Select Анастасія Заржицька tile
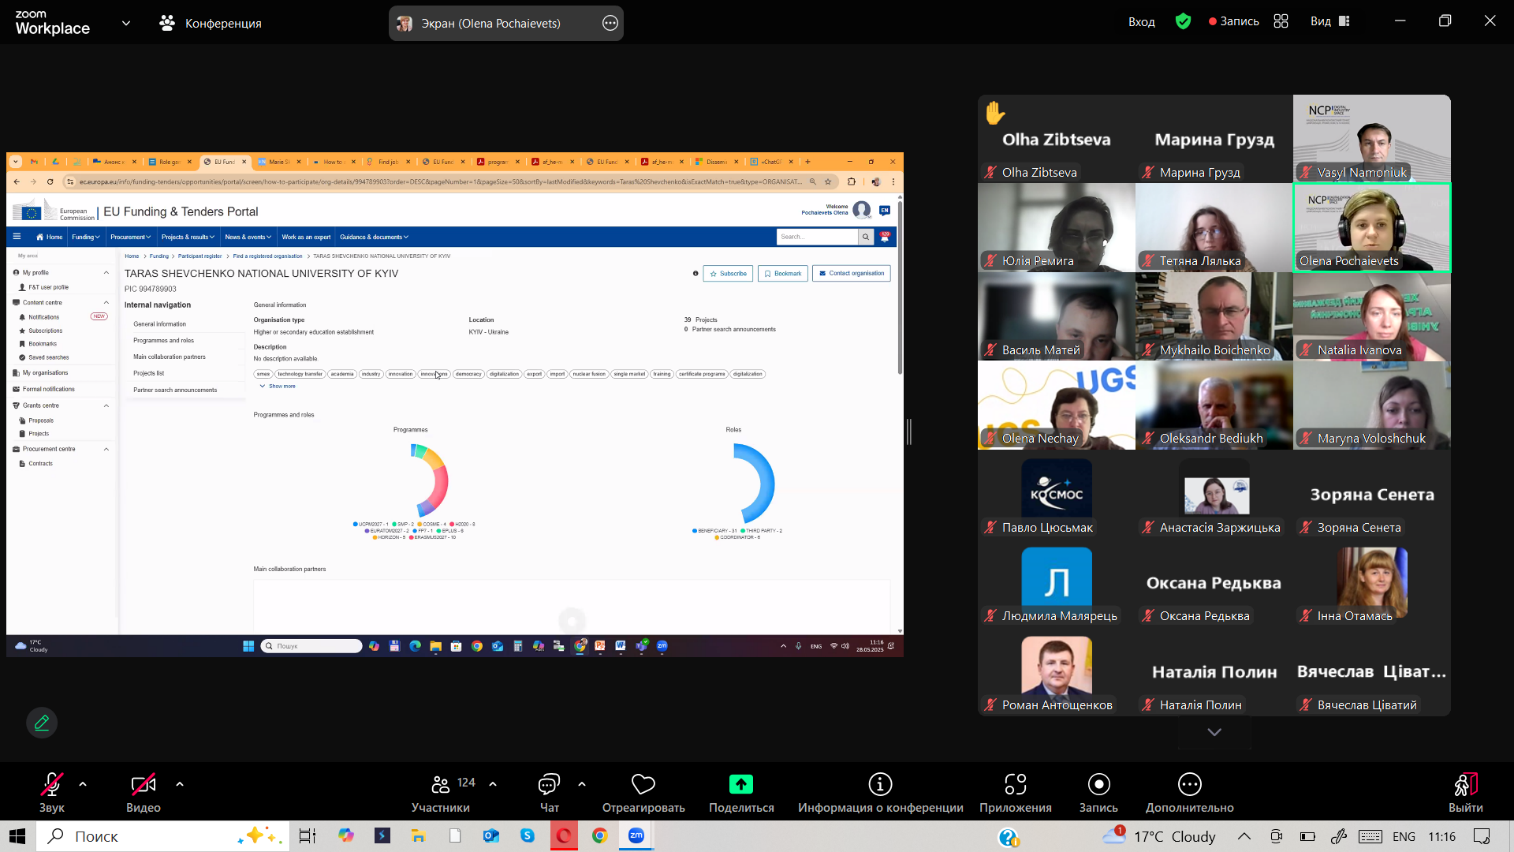 tap(1214, 494)
